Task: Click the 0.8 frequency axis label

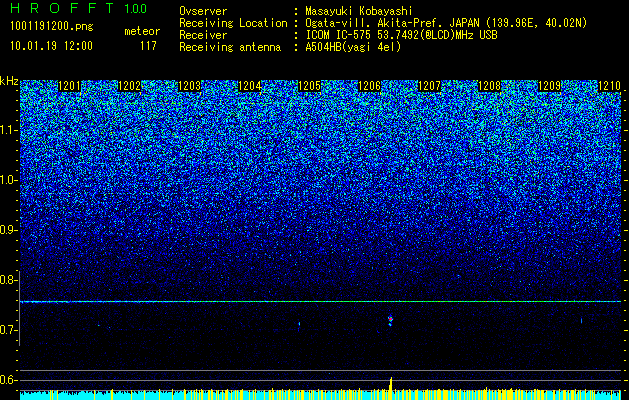Action: point(9,280)
